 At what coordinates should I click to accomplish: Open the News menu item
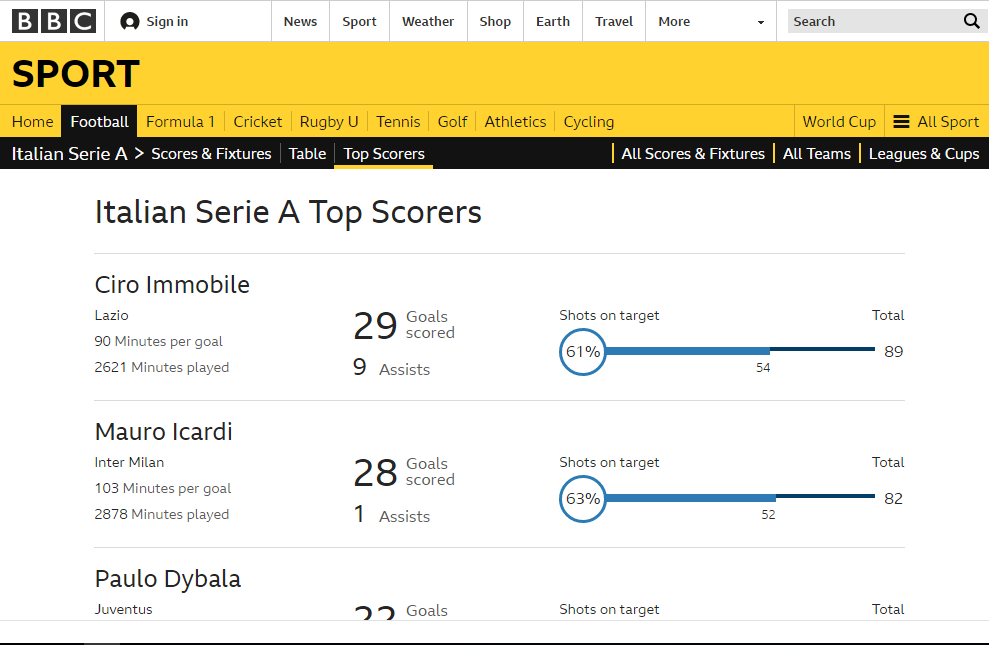pos(300,21)
